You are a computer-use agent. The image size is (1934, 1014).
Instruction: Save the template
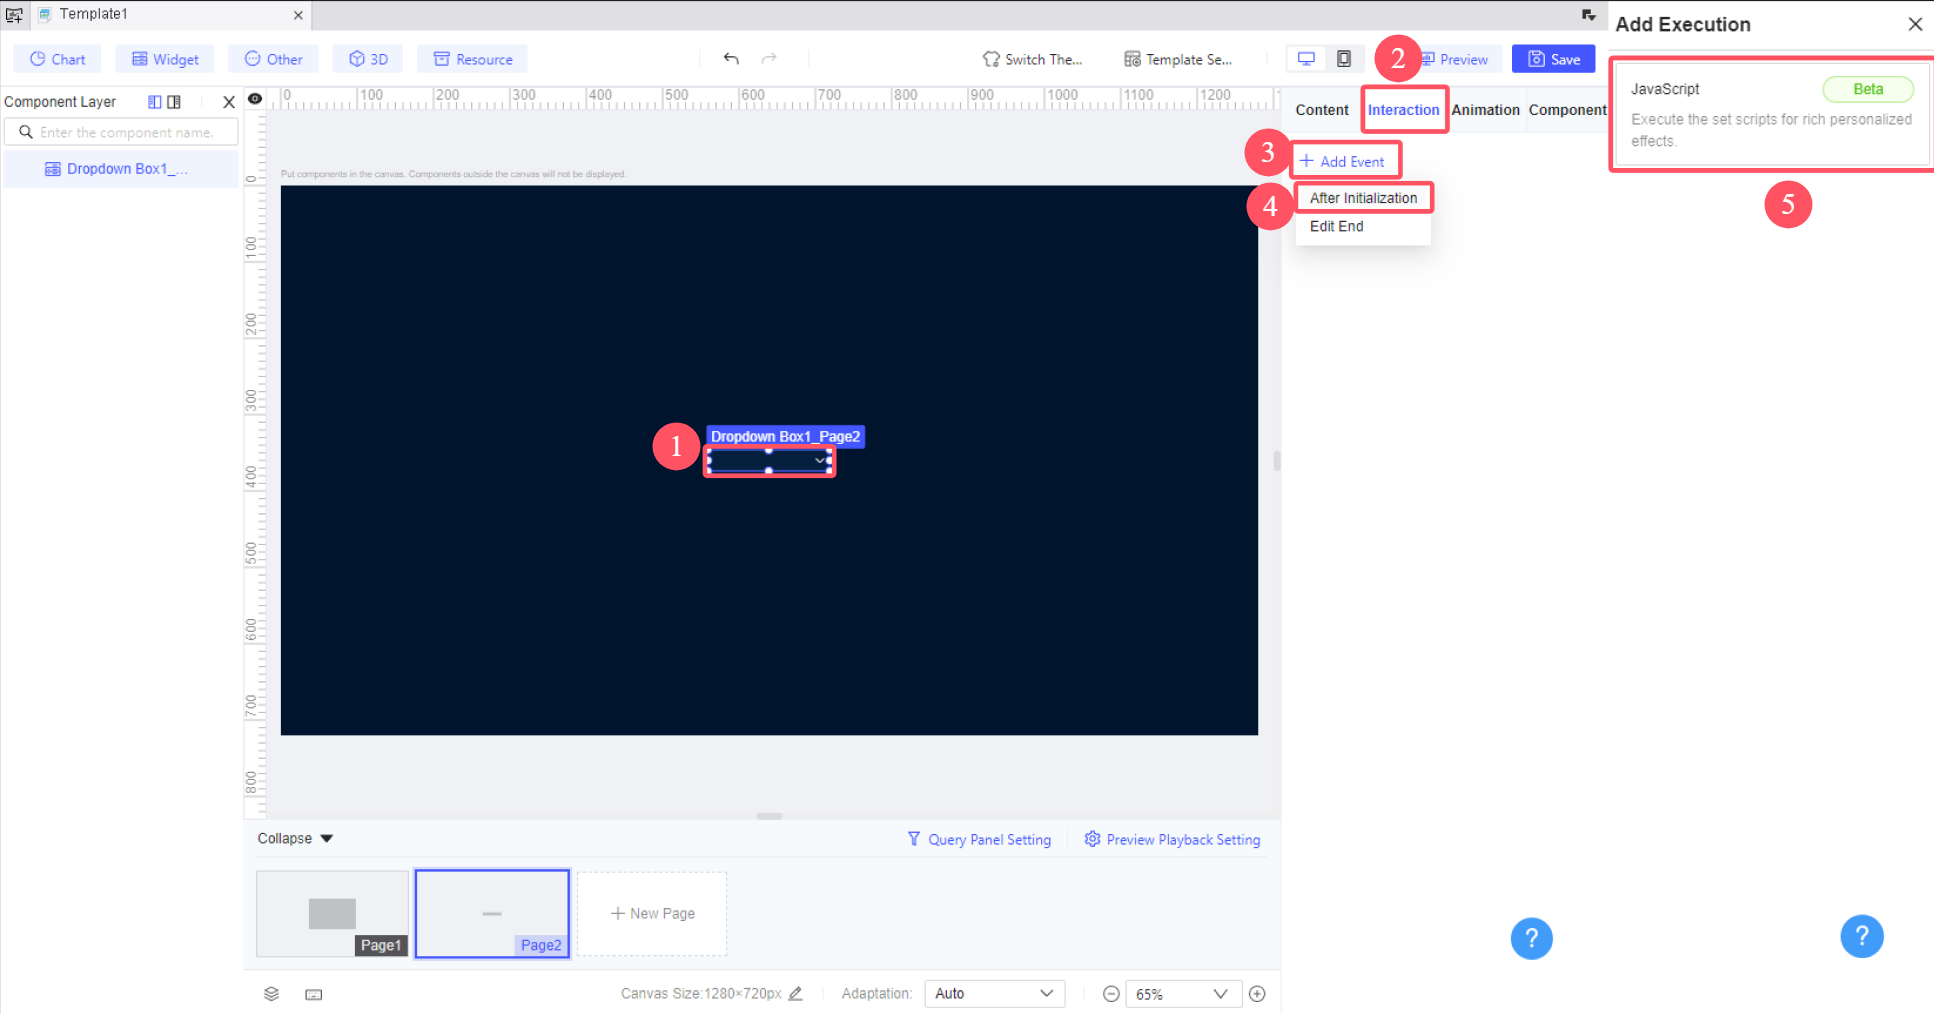tap(1554, 59)
